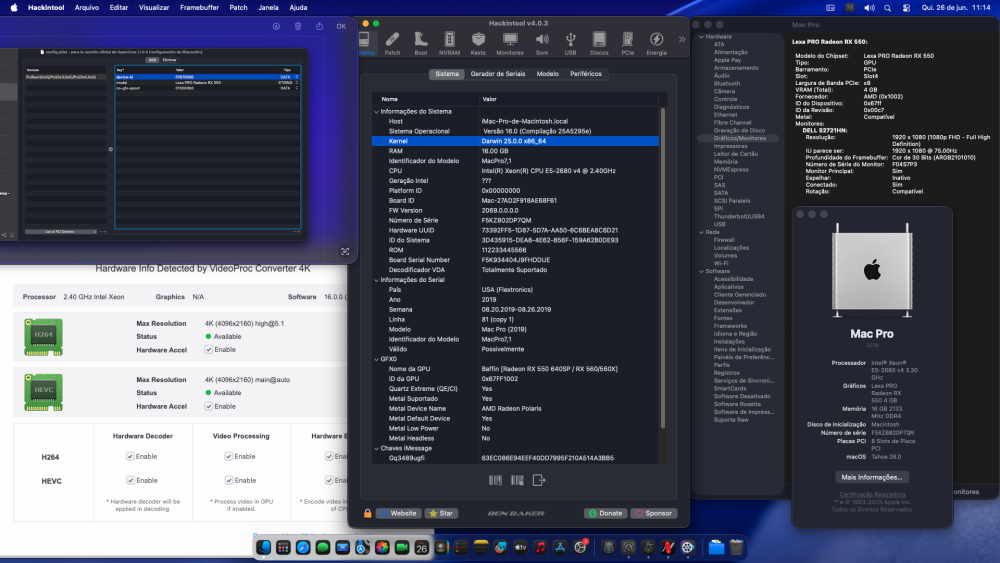The image size is (1000, 563).
Task: Switch to the Periféricos tab
Action: [x=585, y=74]
